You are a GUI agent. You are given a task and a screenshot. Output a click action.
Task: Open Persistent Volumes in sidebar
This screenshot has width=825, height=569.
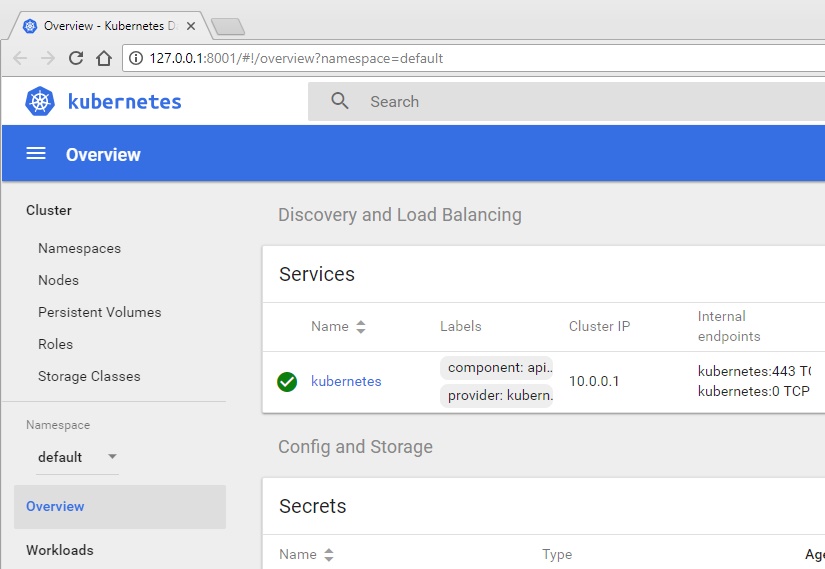click(x=99, y=312)
